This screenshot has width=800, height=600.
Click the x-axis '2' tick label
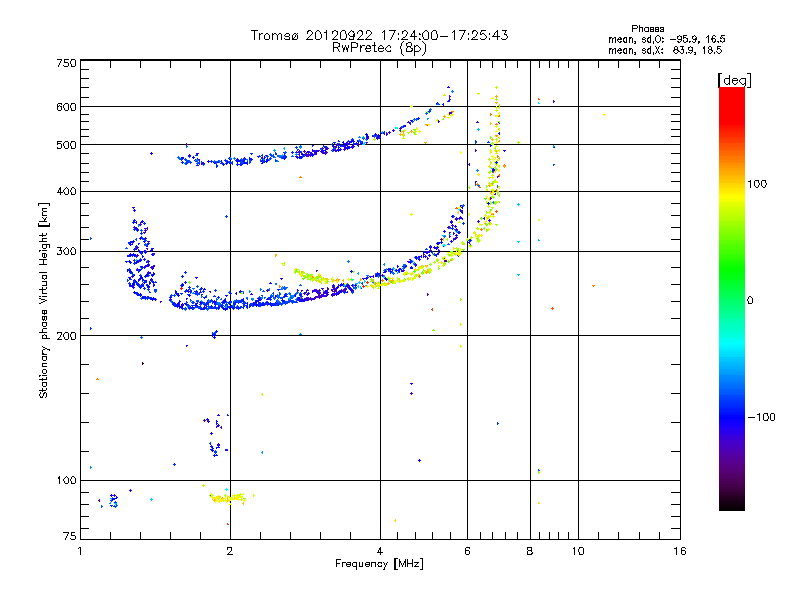pos(230,551)
